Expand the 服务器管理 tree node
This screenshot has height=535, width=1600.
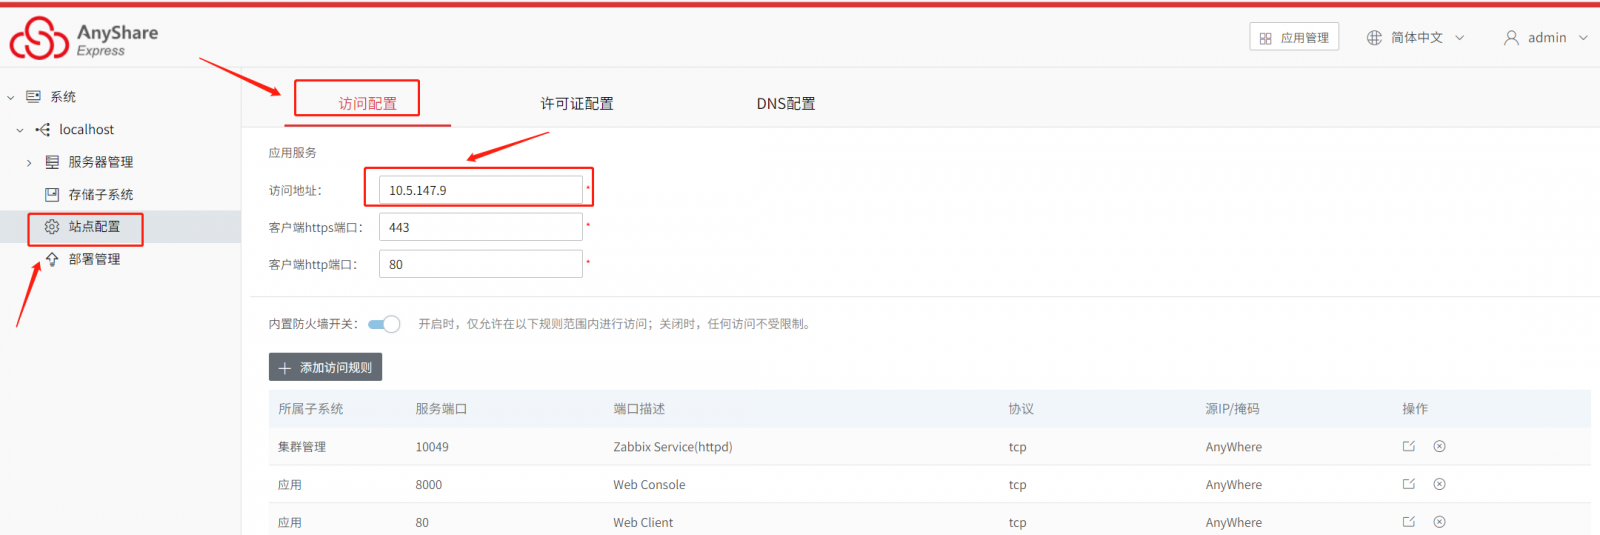(29, 162)
